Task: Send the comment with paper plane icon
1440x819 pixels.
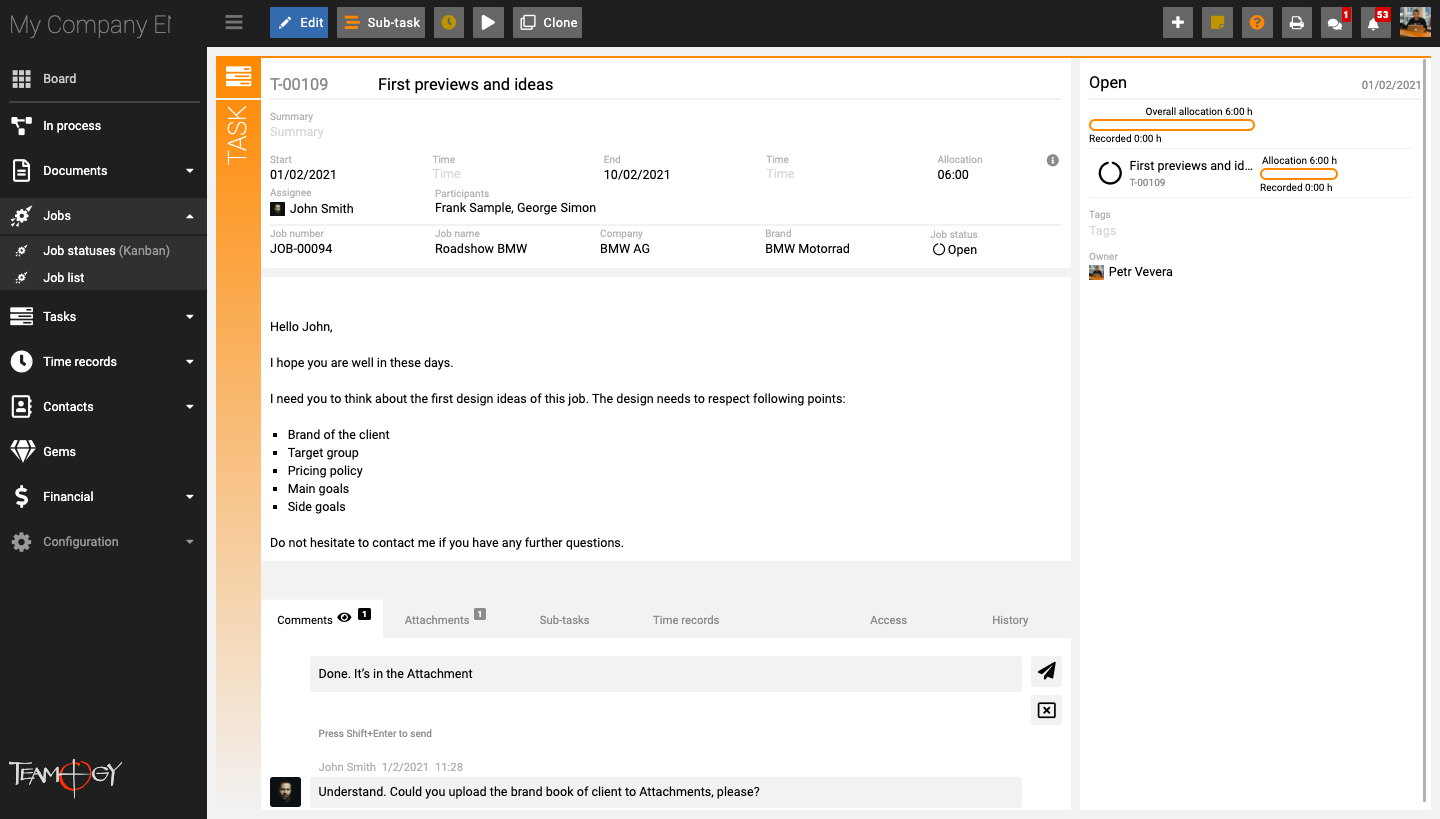Action: pos(1046,671)
